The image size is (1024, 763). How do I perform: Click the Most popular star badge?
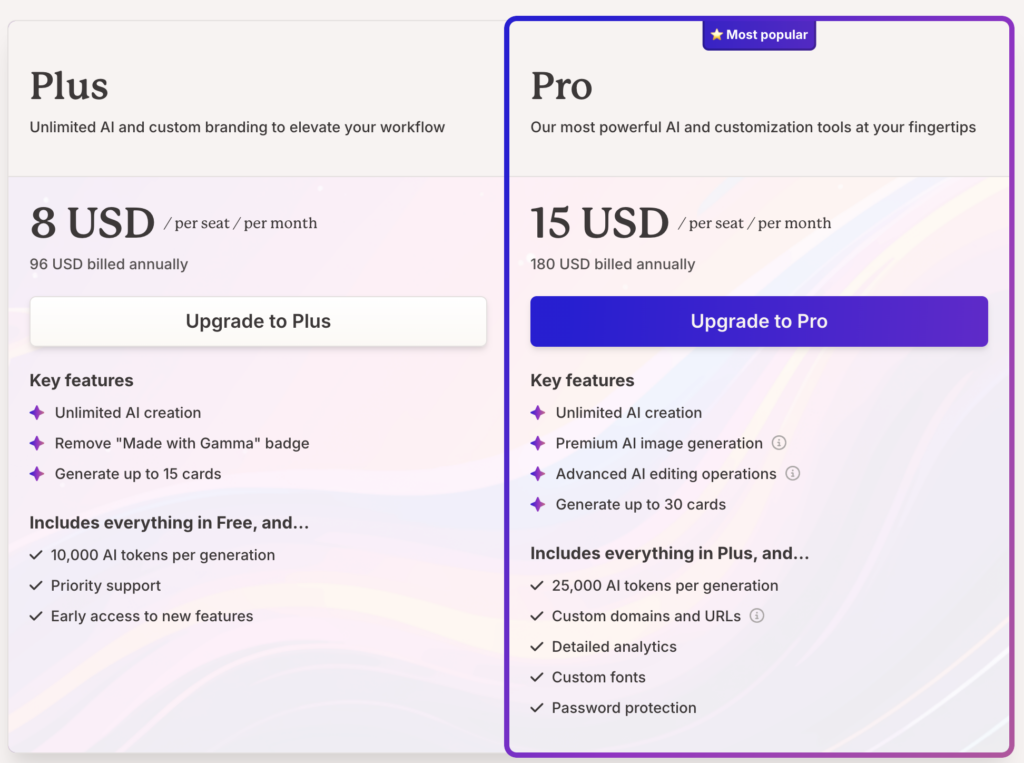tap(759, 35)
